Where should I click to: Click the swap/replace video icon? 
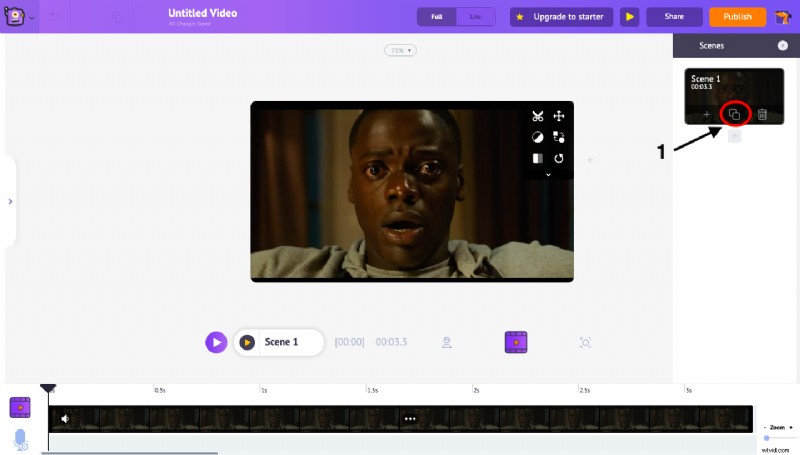[x=559, y=137]
